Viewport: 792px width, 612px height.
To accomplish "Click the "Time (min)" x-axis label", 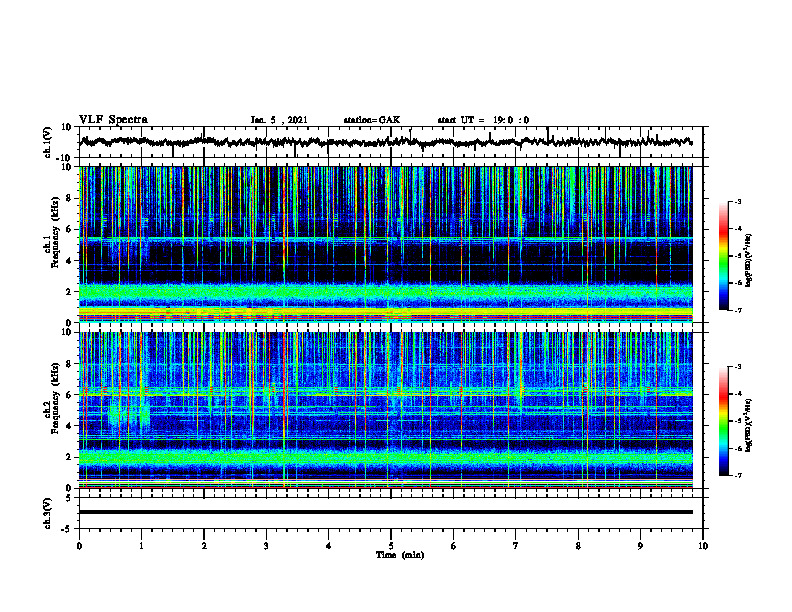I will 400,555.
